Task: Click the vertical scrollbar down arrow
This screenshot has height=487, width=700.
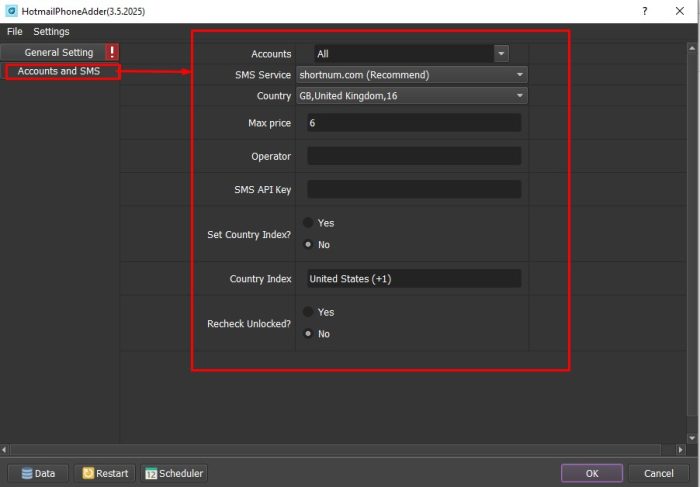Action: click(692, 438)
